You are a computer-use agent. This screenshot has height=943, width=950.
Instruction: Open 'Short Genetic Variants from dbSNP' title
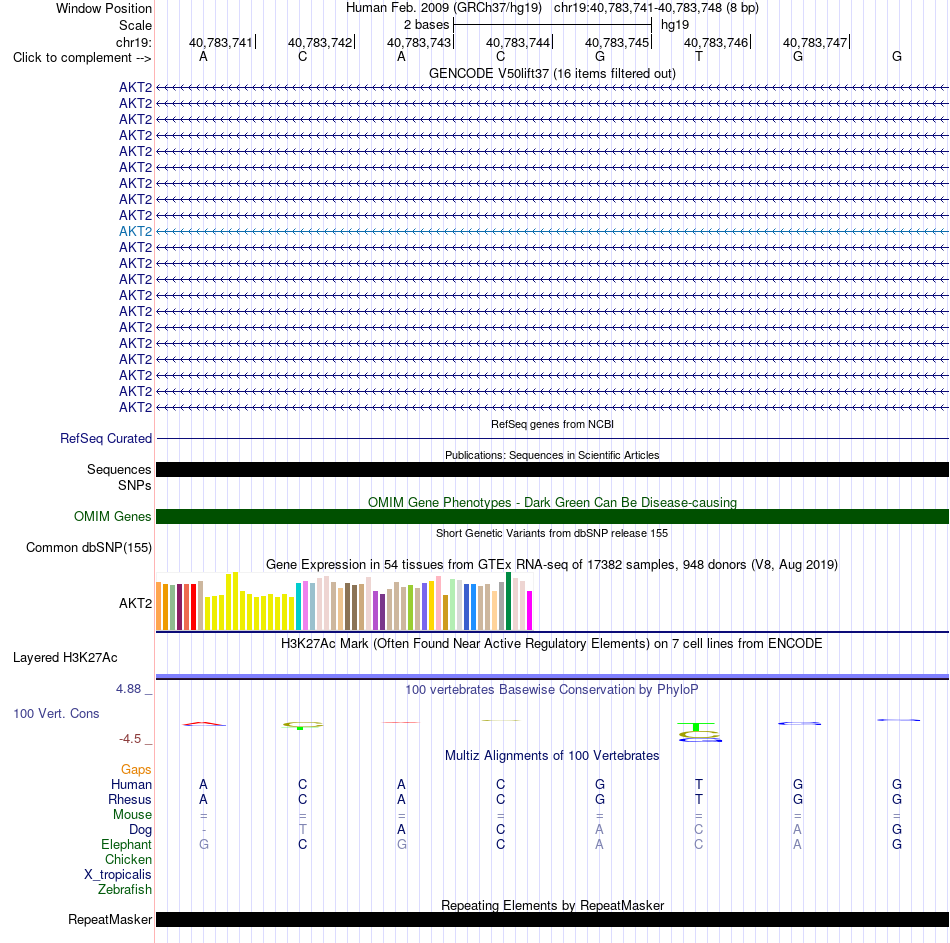pos(552,533)
